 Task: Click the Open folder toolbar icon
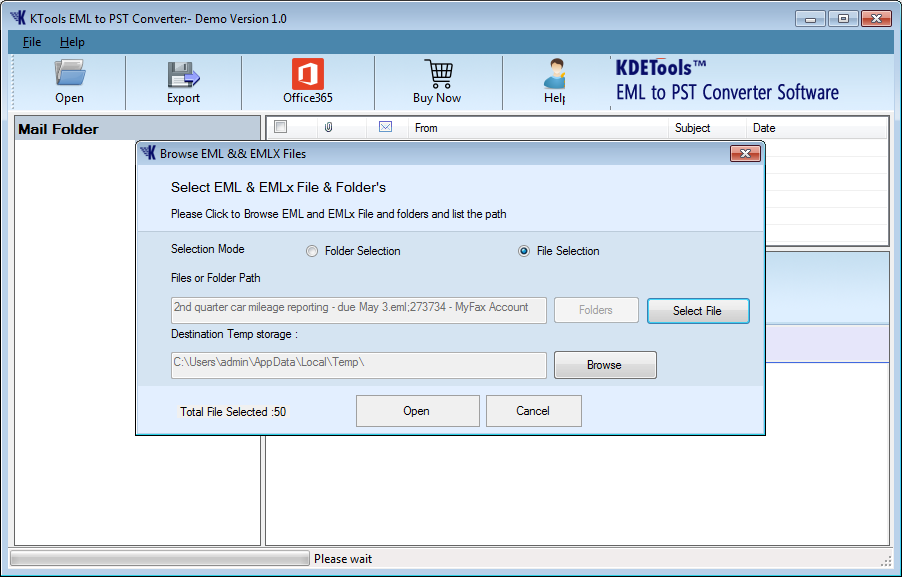click(69, 74)
